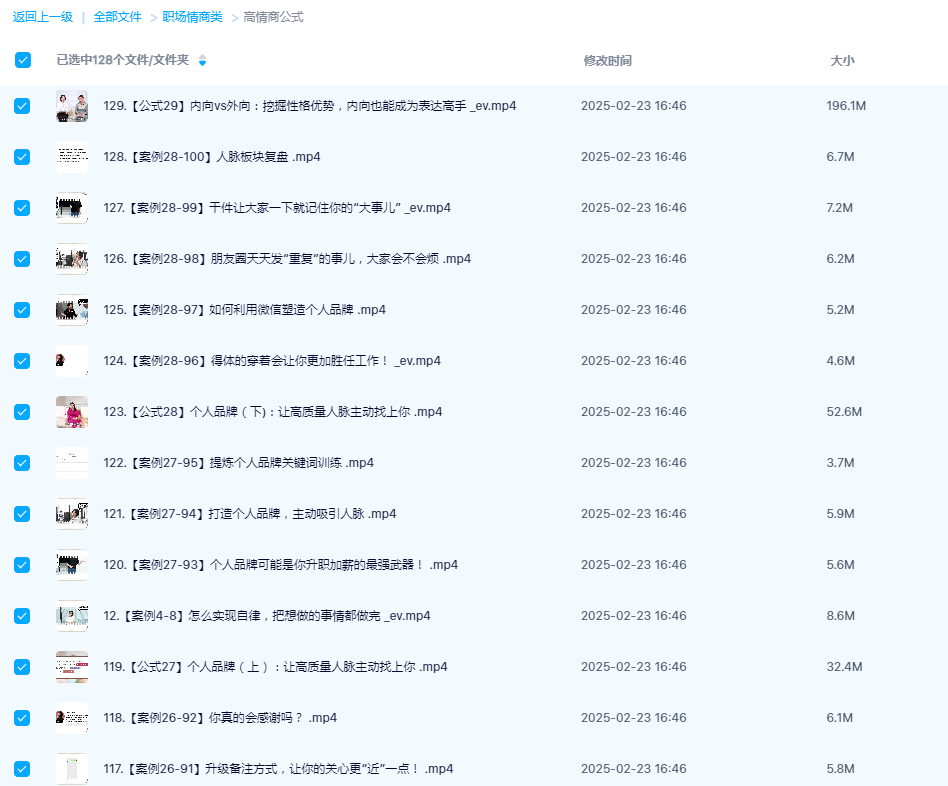The width and height of the screenshot is (948, 786).
Task: Open file 121 打造个人品牌 by its name
Action: pos(250,513)
